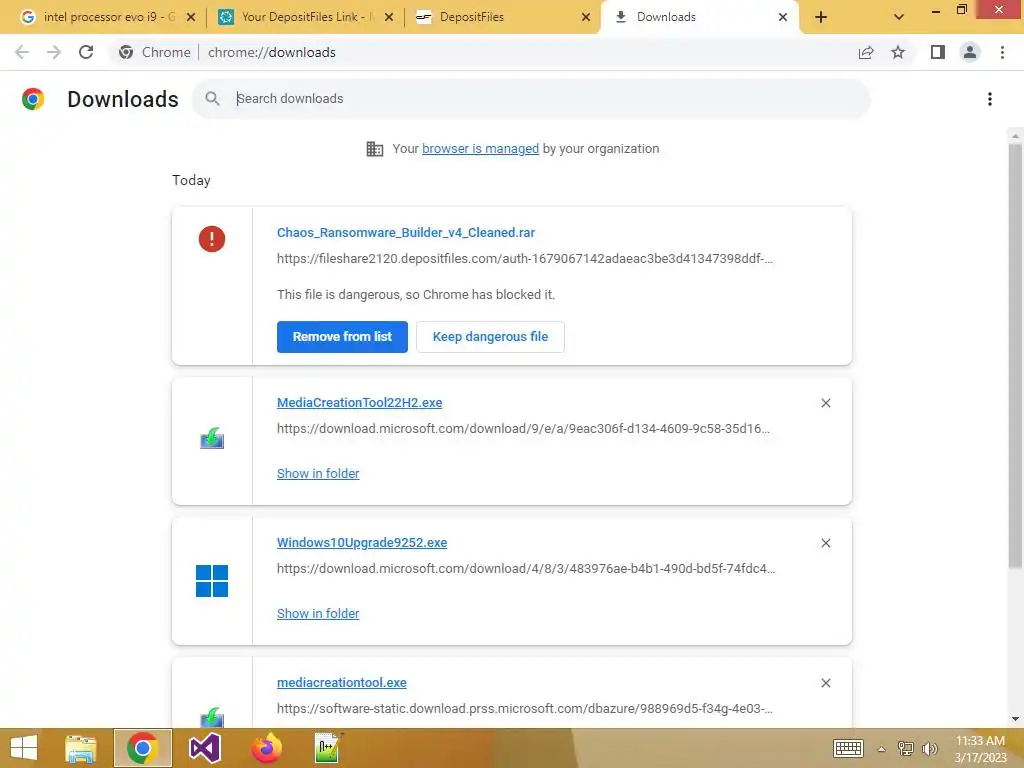Open a new tab with the plus button
The height and width of the screenshot is (768, 1024).
pyautogui.click(x=821, y=17)
